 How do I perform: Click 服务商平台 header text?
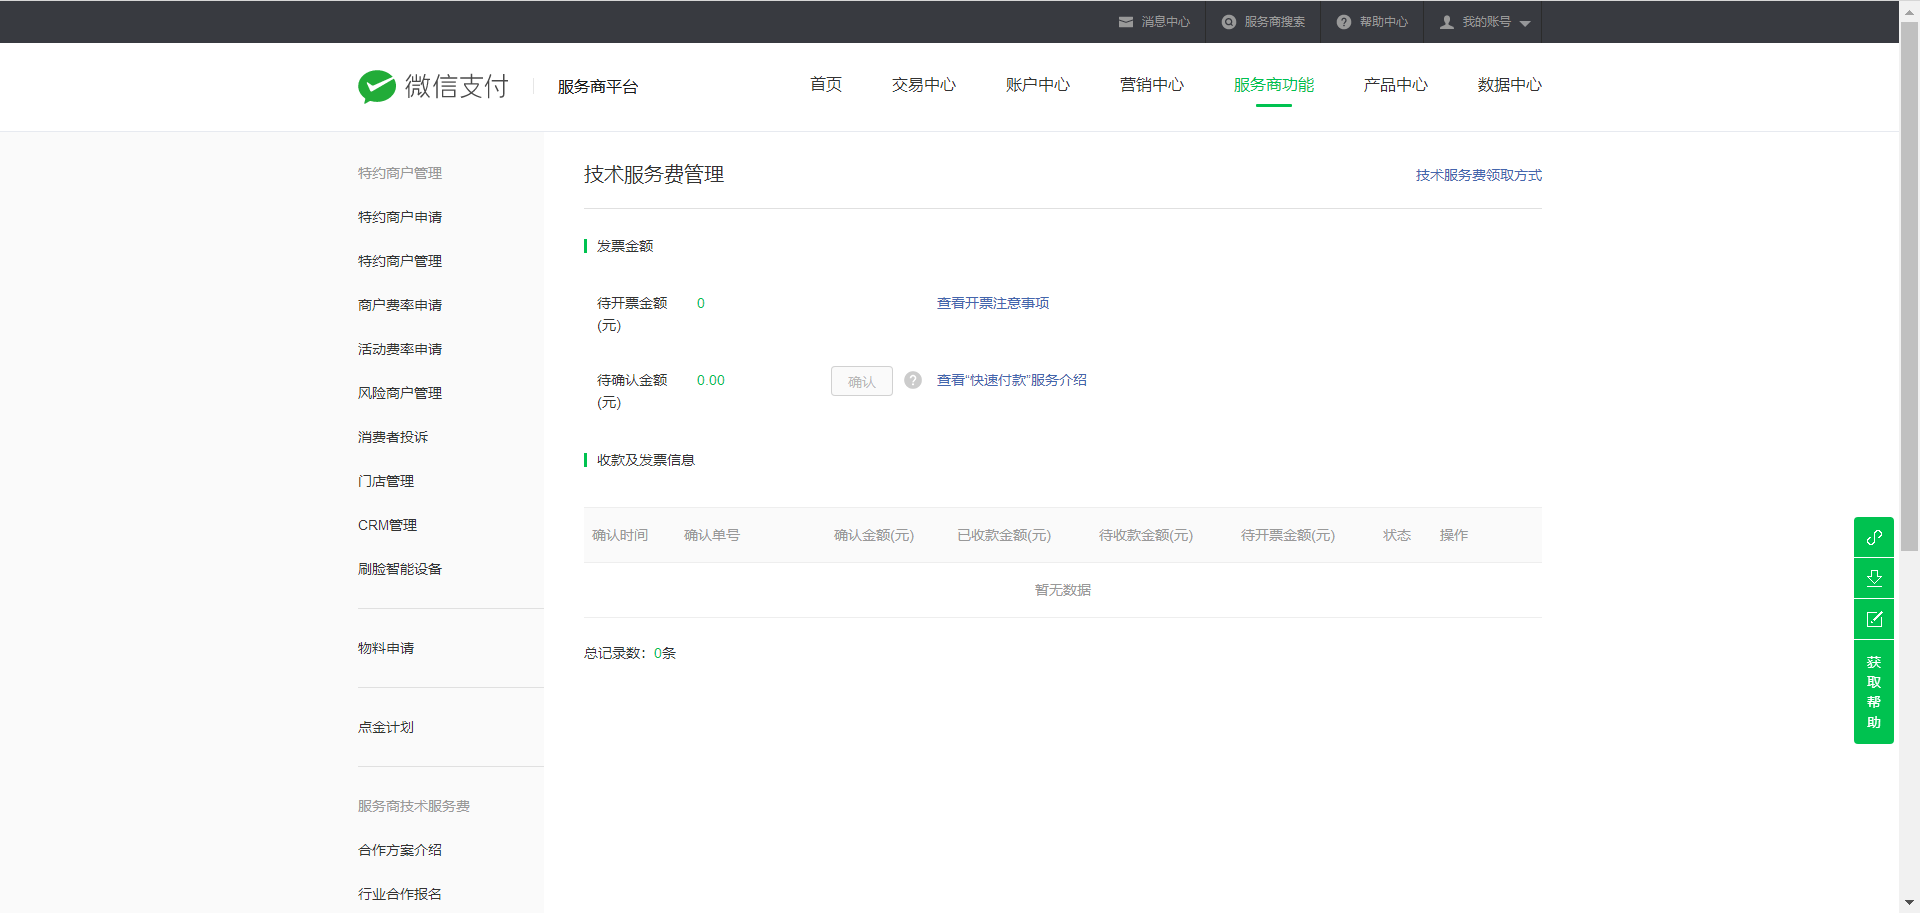598,87
